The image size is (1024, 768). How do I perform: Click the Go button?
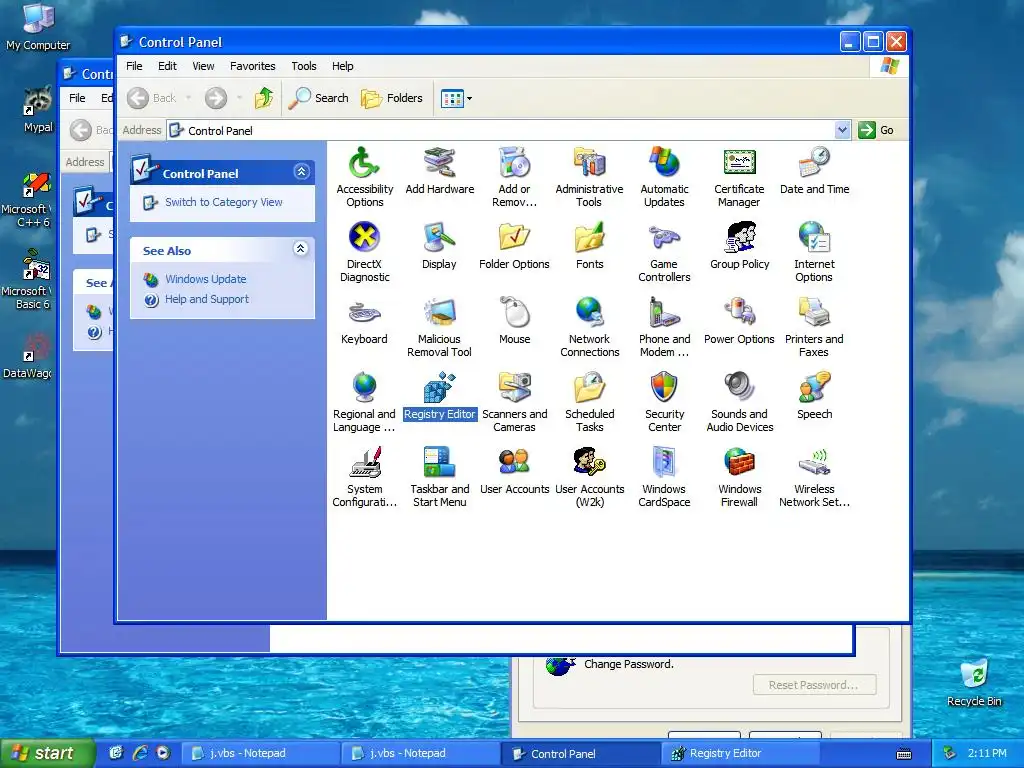pyautogui.click(x=876, y=130)
